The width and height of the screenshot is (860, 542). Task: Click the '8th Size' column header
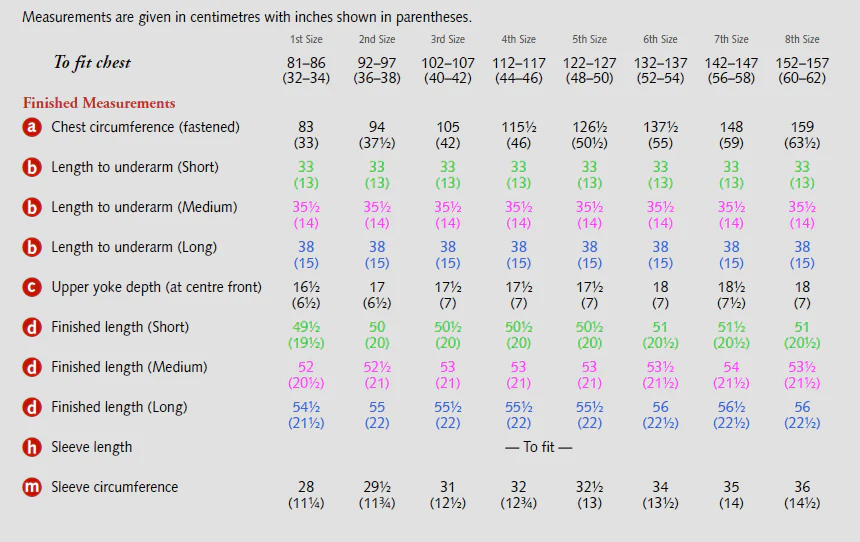[x=802, y=40]
